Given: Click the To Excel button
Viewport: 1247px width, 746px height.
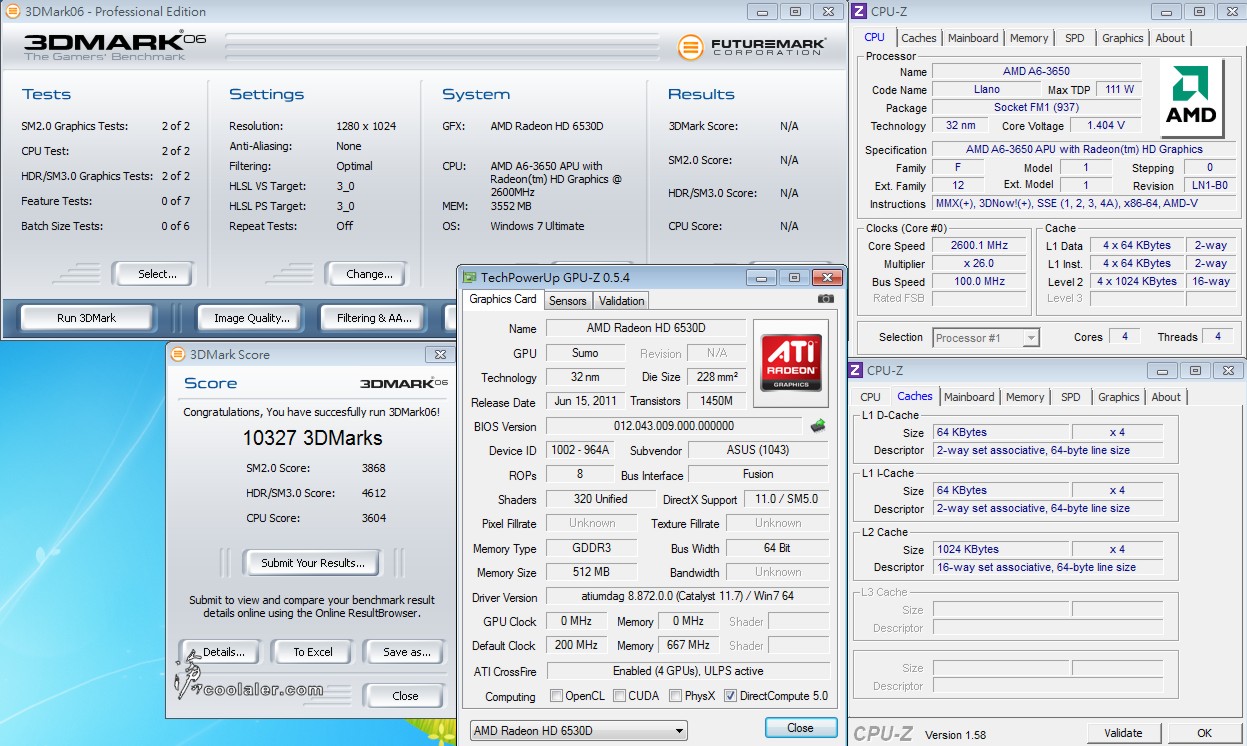Looking at the screenshot, I should tap(313, 652).
